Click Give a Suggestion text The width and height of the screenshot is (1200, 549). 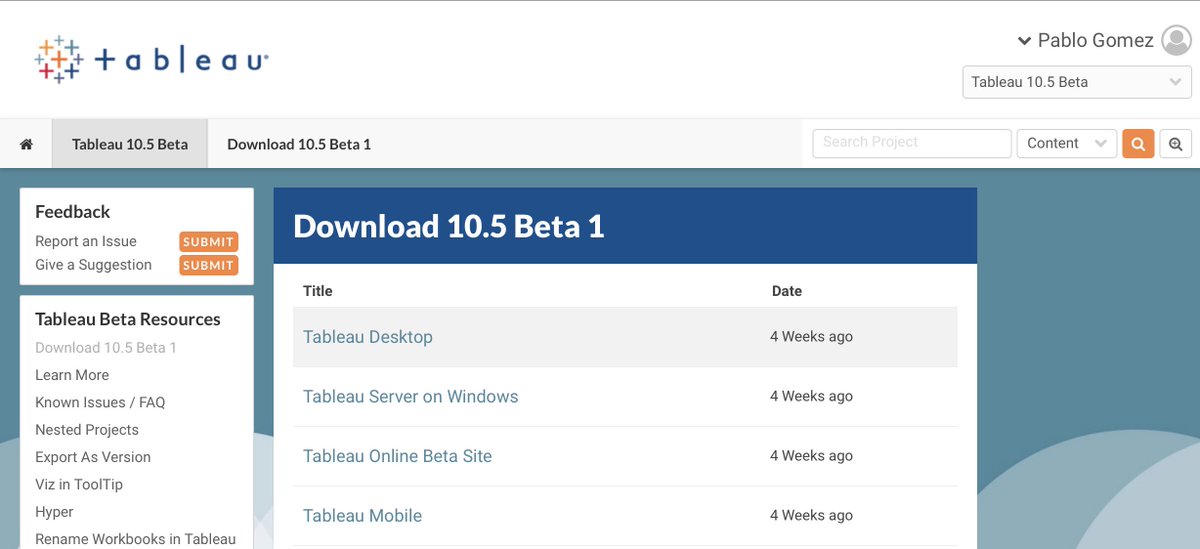tap(93, 265)
